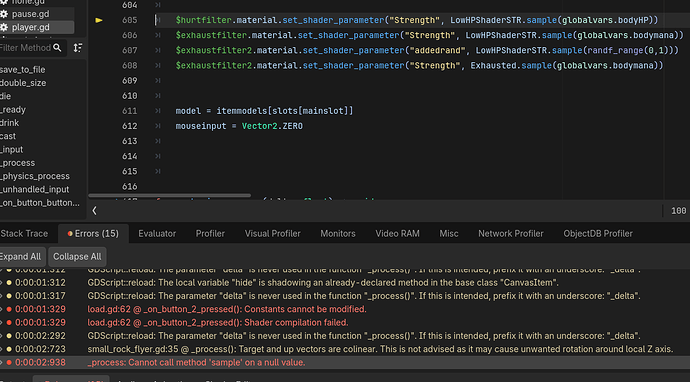Viewport: 690px width, 382px height.
Task: Toggle alphabetical sorting of the method list
Action: coord(77,48)
